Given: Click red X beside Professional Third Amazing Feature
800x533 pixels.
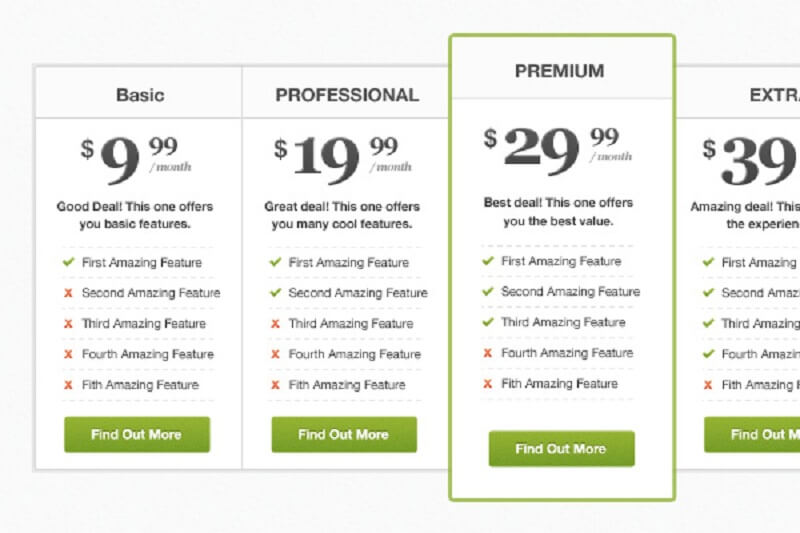Looking at the screenshot, I should point(275,323).
